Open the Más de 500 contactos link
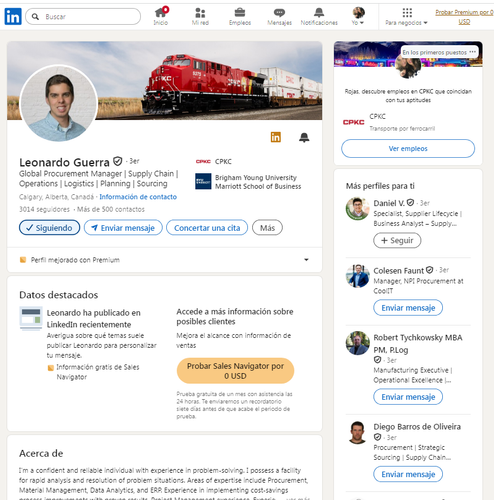The width and height of the screenshot is (494, 500). coord(111,209)
